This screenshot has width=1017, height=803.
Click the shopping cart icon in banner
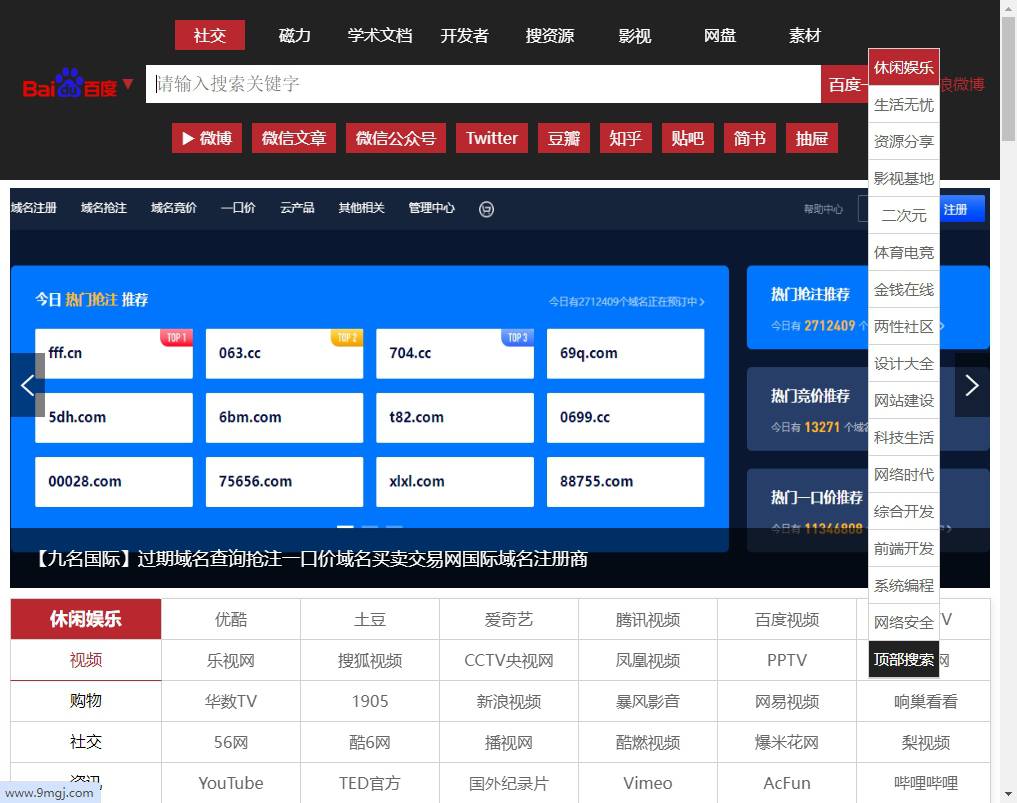486,209
